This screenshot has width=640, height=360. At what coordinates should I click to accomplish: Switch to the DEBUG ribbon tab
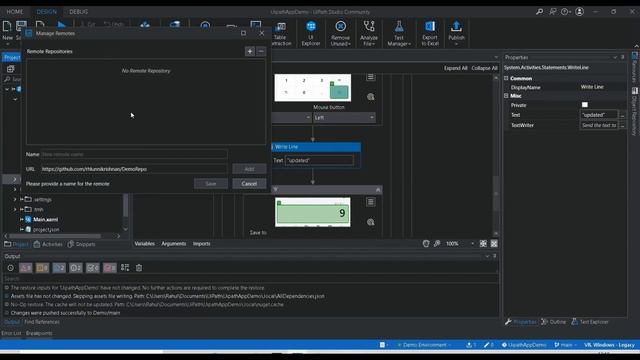(78, 12)
